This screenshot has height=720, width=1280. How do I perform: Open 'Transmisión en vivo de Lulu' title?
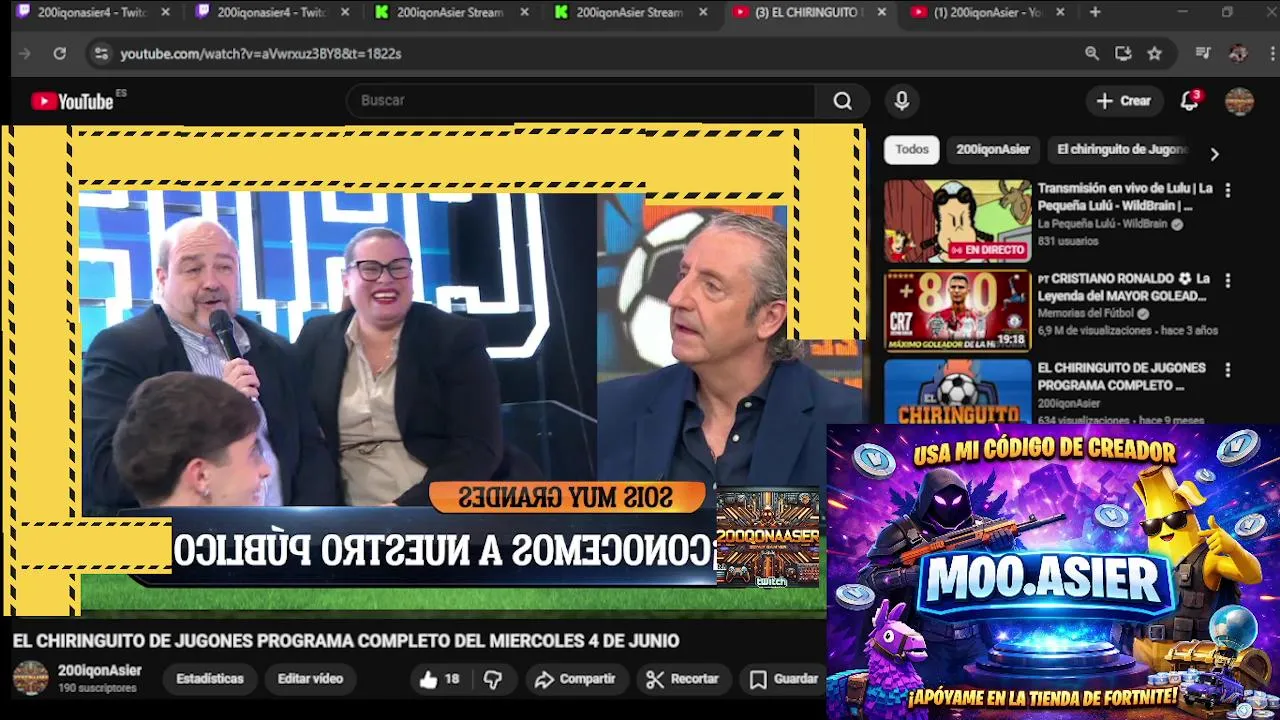click(x=1125, y=197)
